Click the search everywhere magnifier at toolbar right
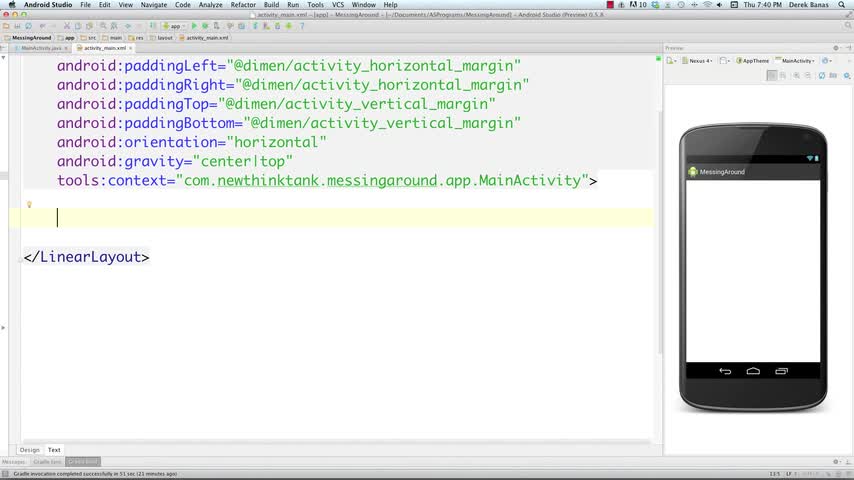 (x=848, y=26)
